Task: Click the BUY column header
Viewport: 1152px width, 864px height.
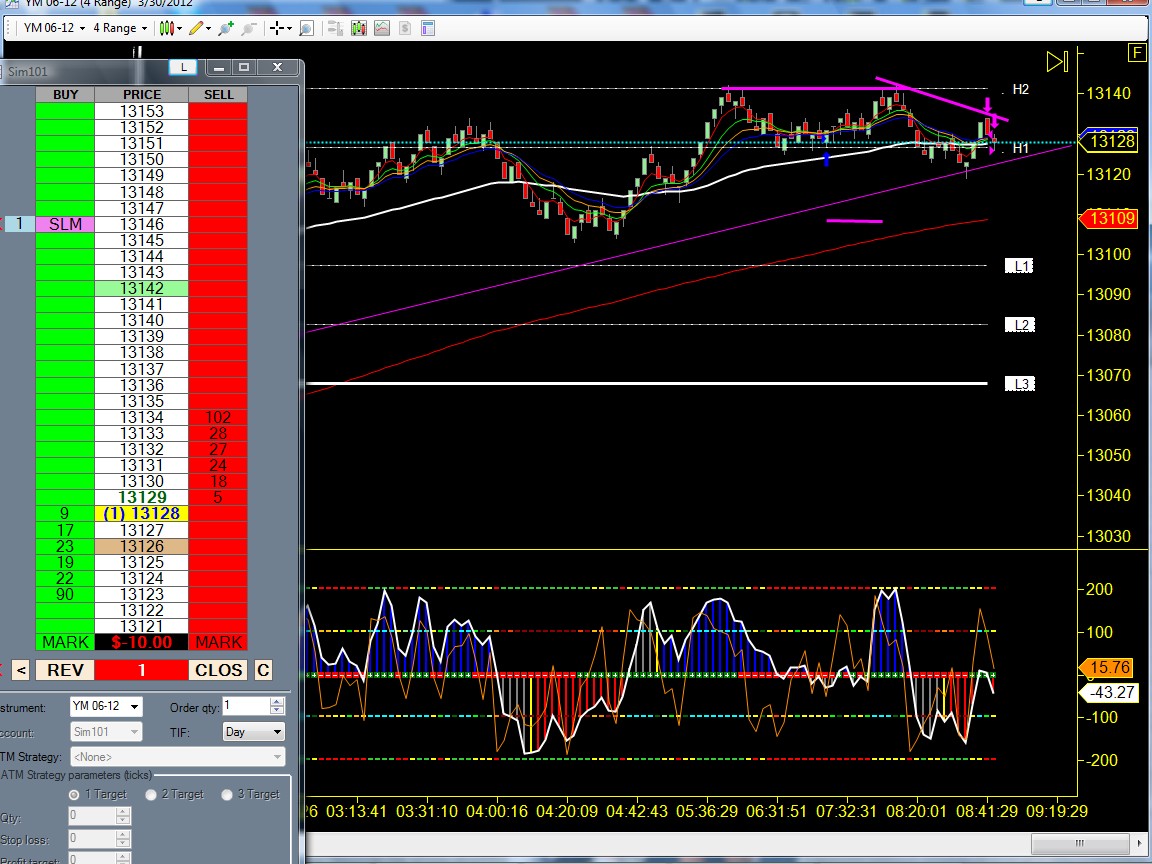Action: (x=65, y=95)
